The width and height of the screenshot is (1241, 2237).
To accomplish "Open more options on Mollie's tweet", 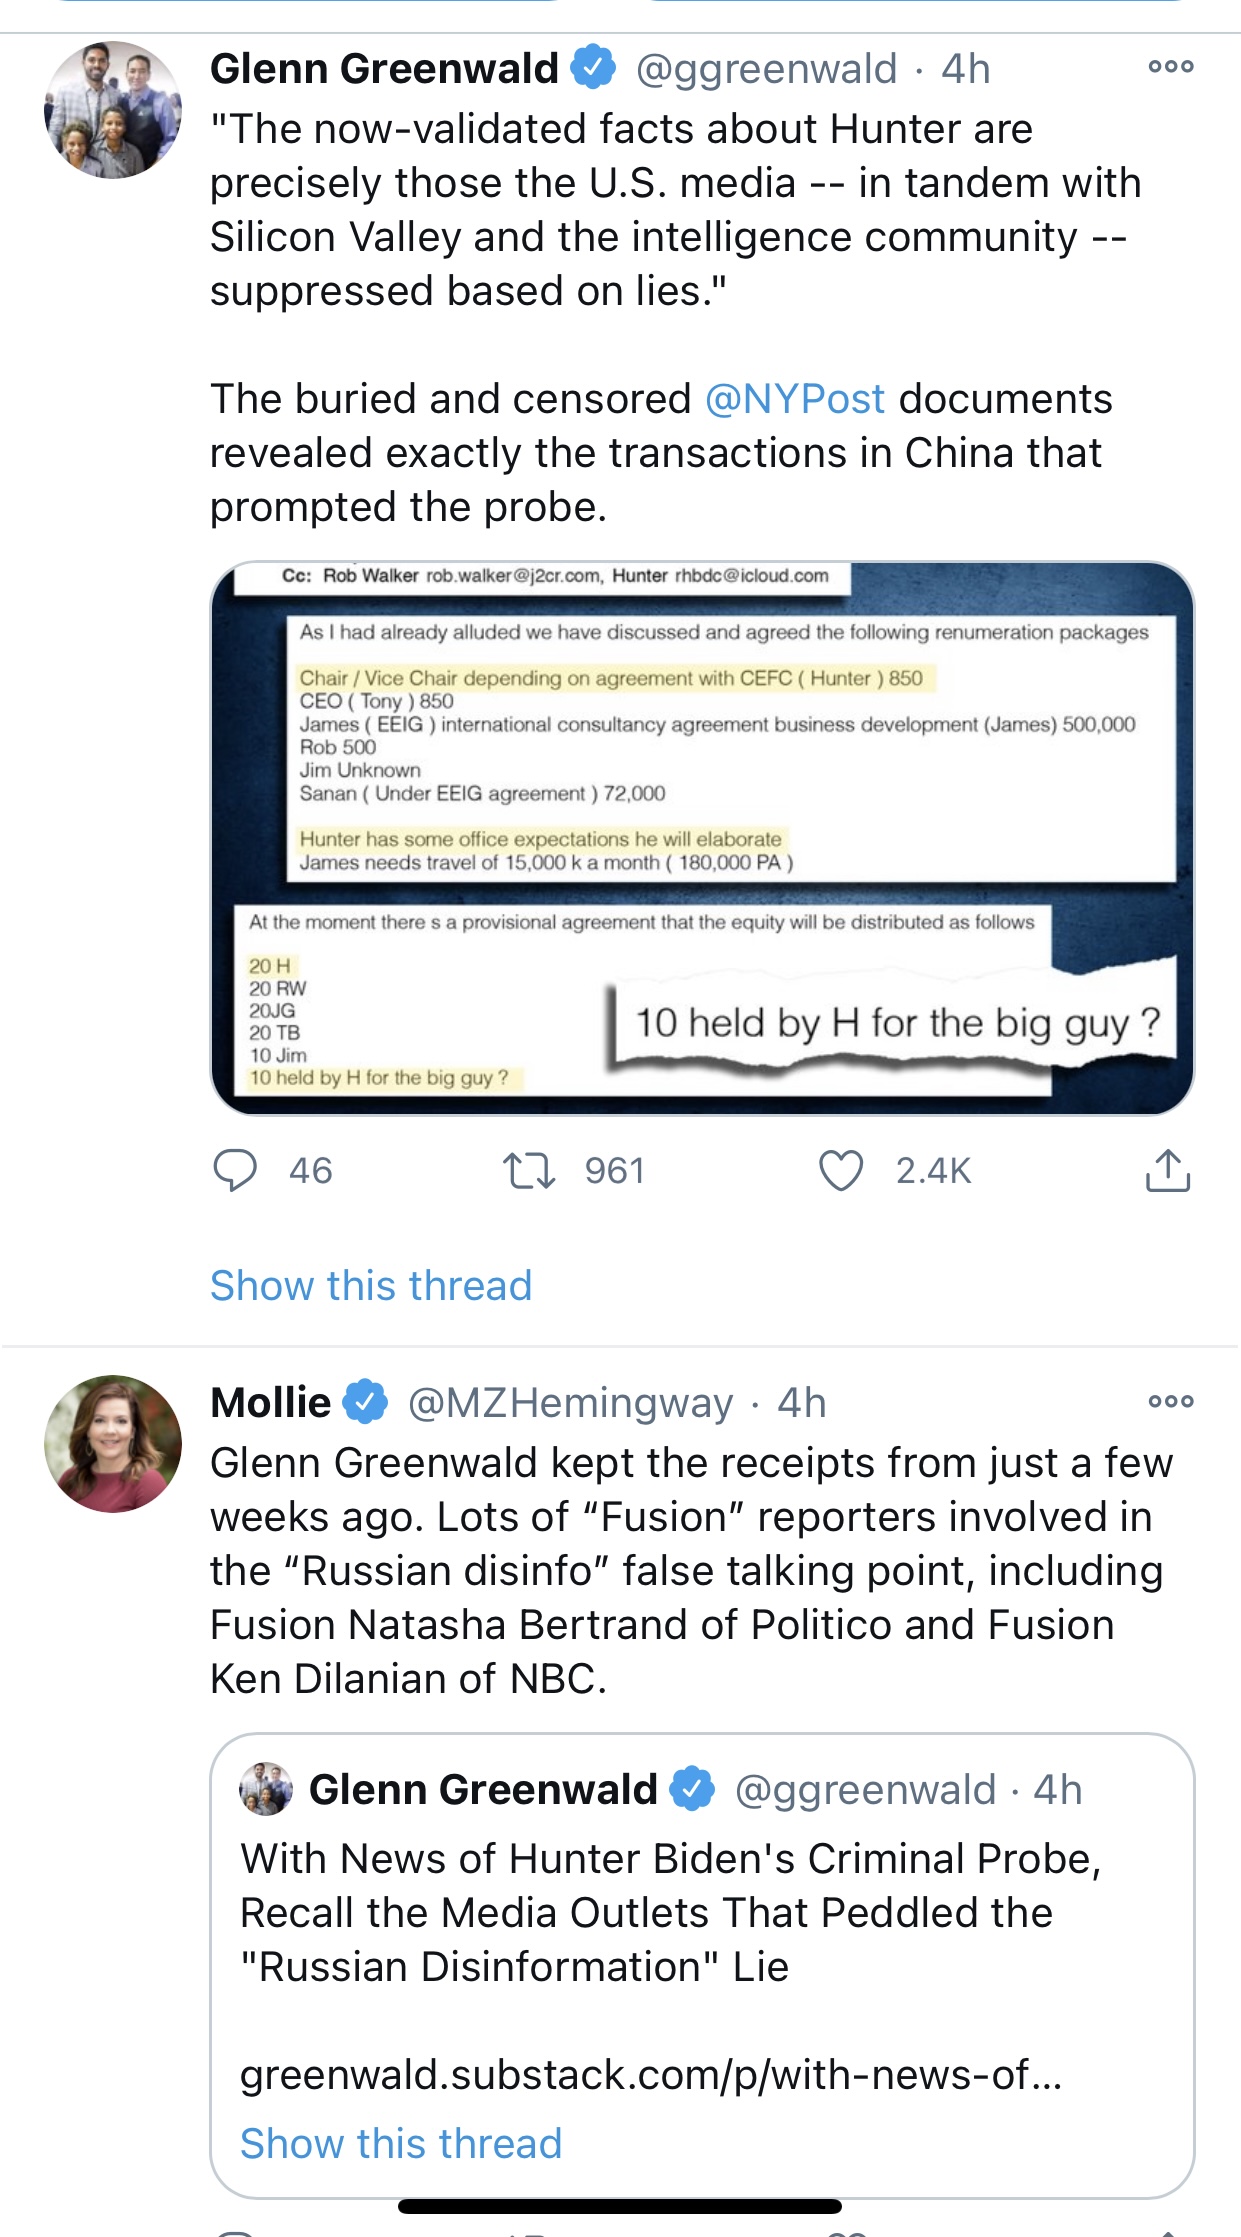I will tap(1170, 1401).
